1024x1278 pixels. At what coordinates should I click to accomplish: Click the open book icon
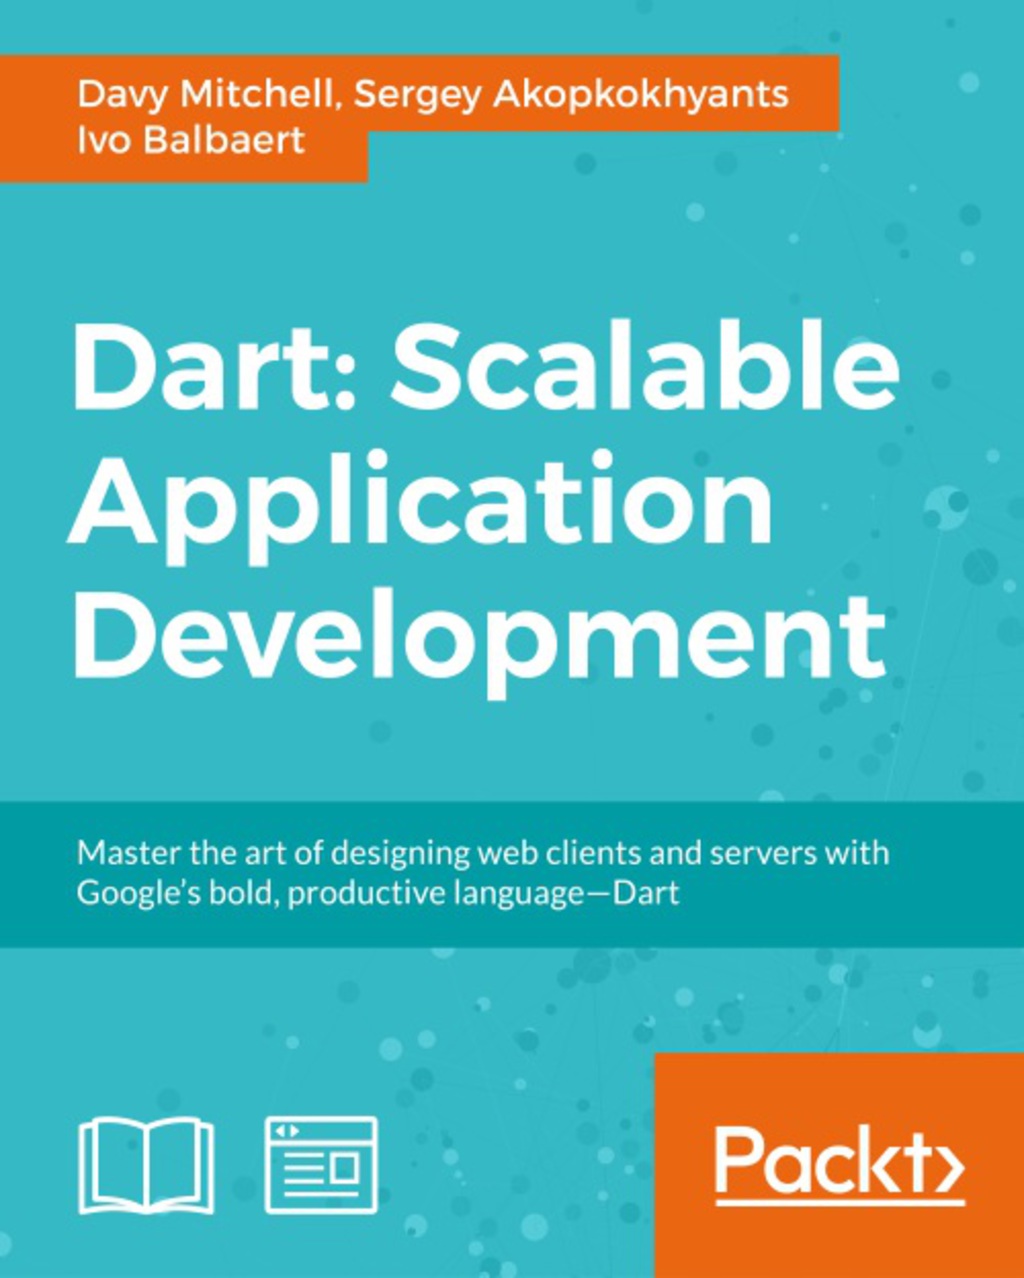(x=146, y=1165)
